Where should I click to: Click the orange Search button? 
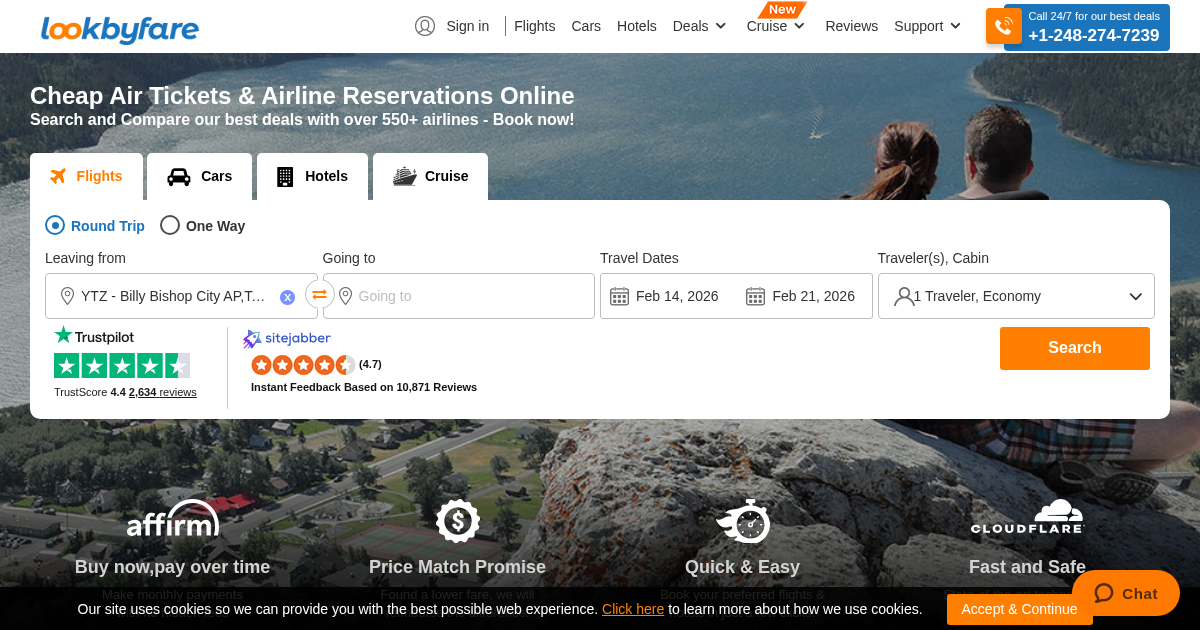1075,348
